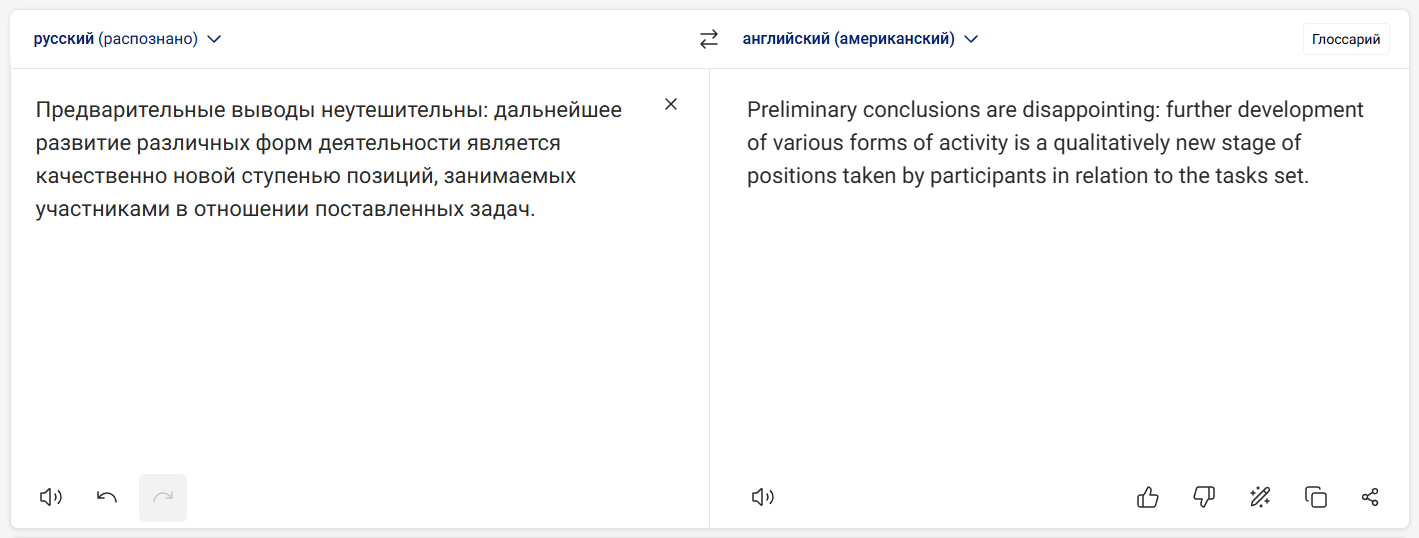1419x538 pixels.
Task: Redo edit in source text
Action: tap(163, 497)
